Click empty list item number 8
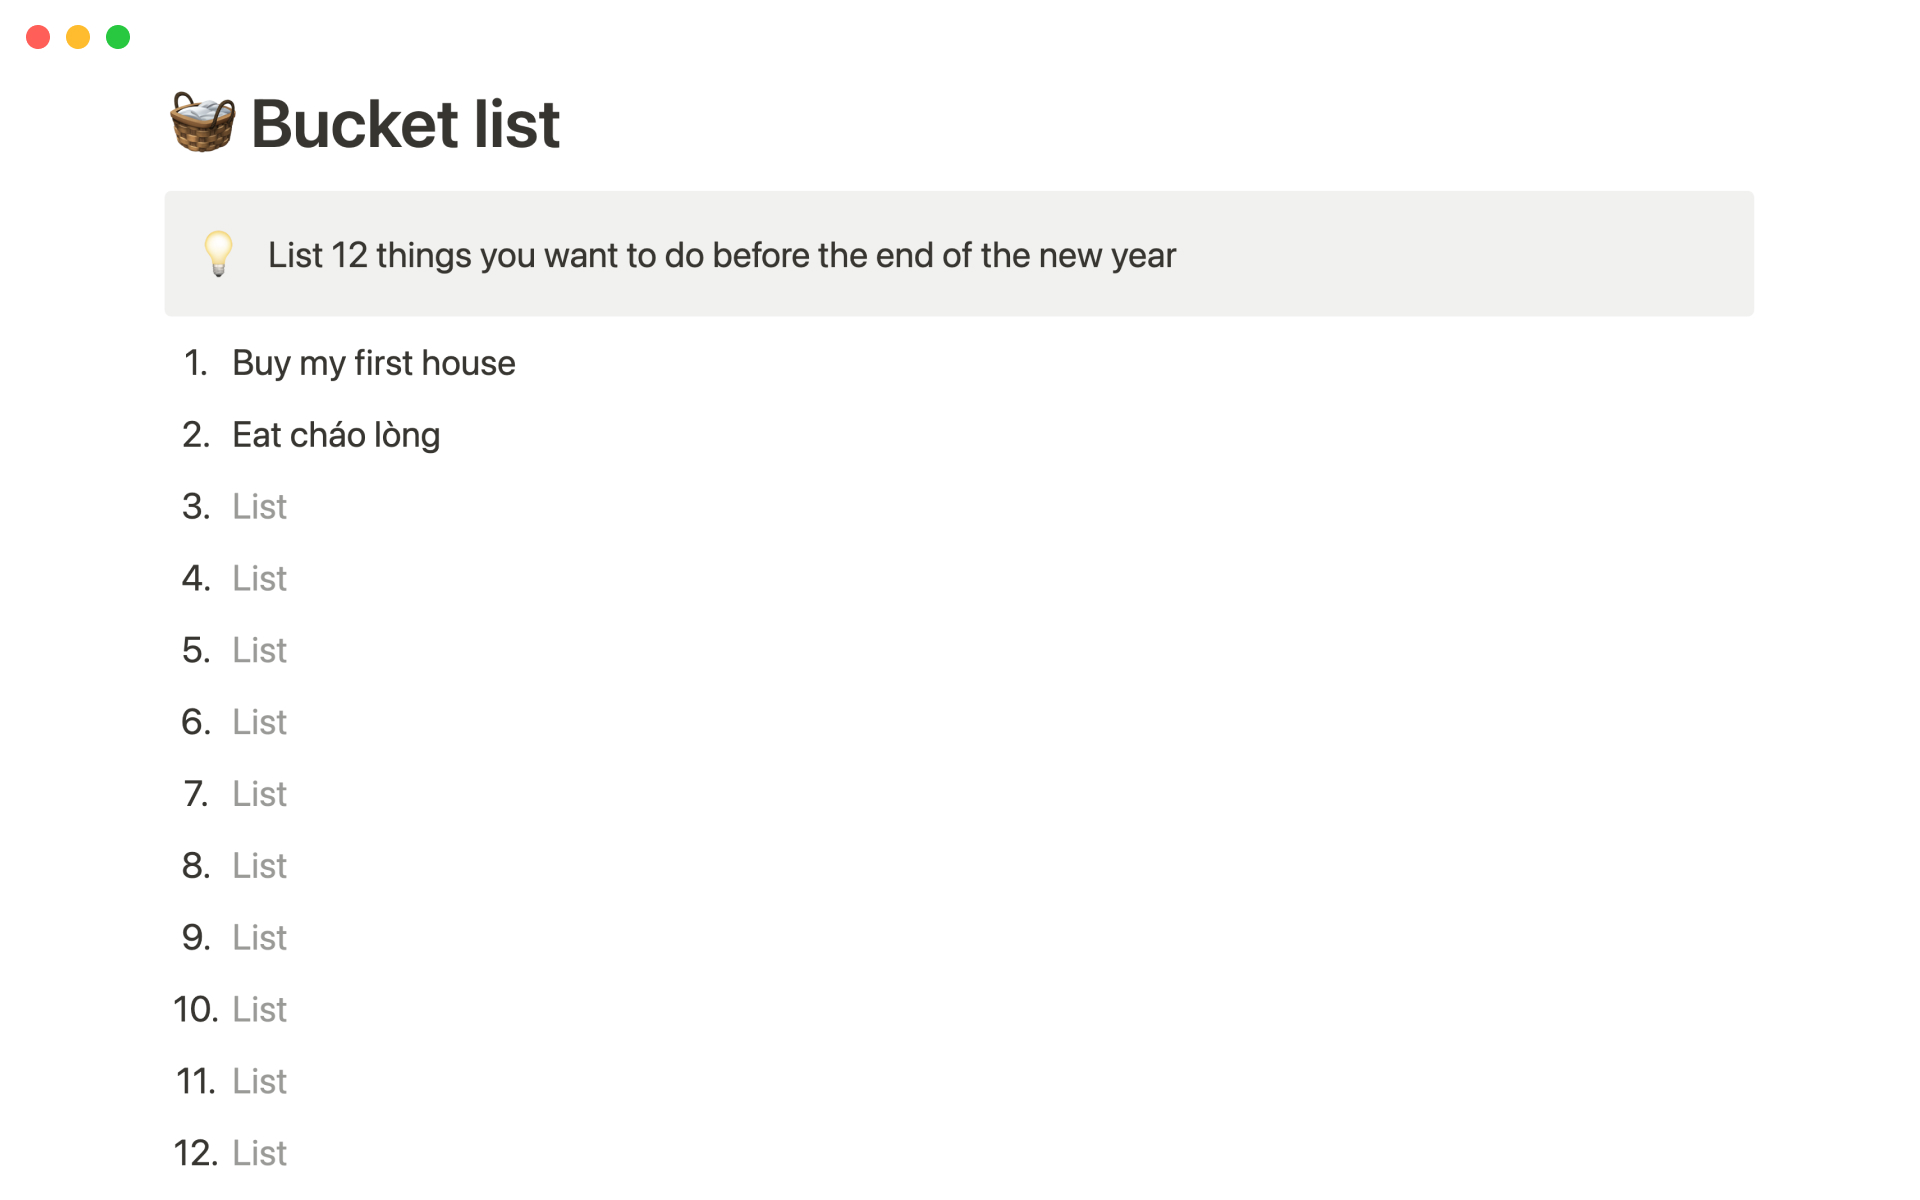Screen dimensions: 1920x1200 (x=260, y=866)
